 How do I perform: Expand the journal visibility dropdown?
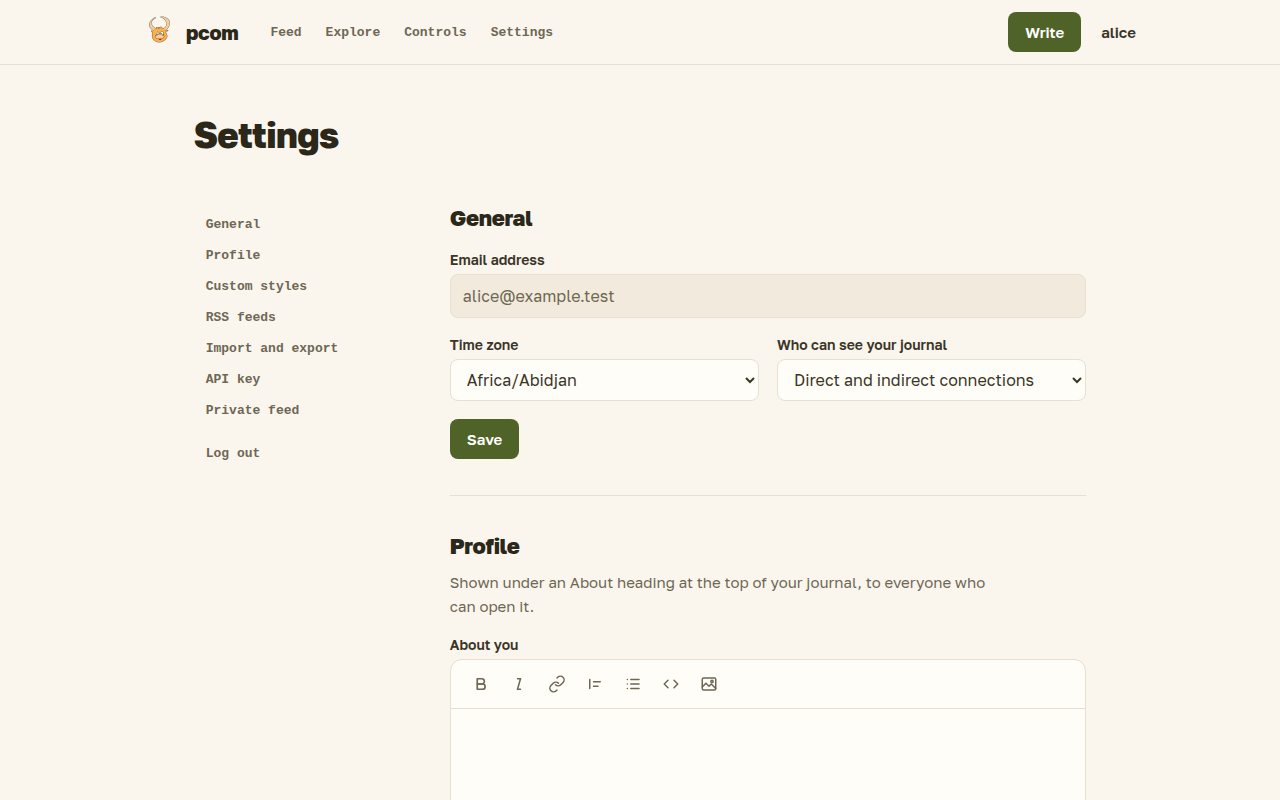931,380
